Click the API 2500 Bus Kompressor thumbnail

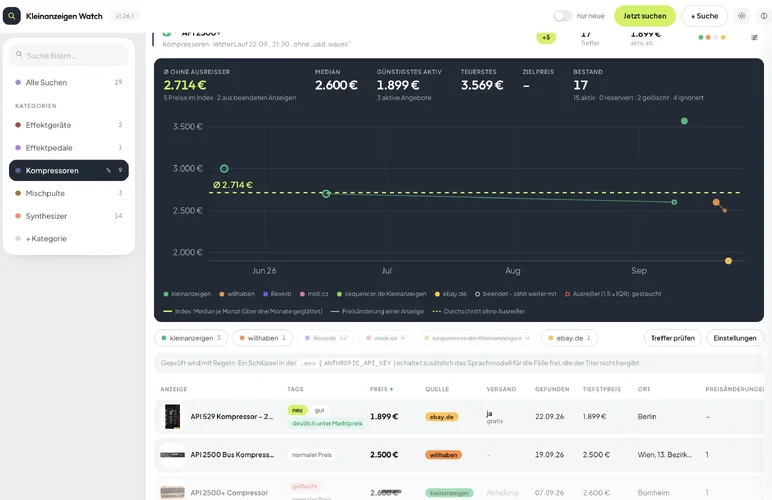[x=172, y=455]
